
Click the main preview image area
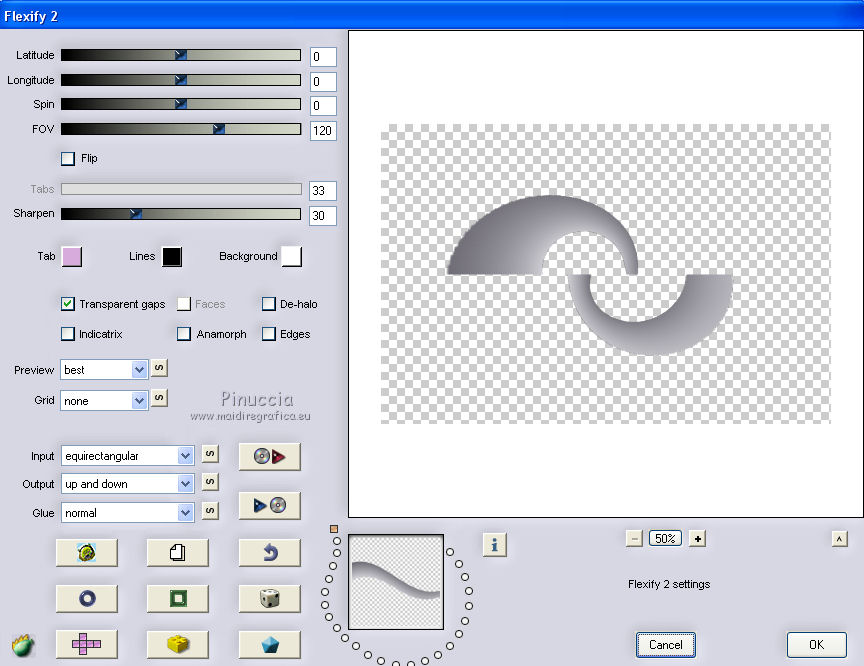pyautogui.click(x=606, y=274)
